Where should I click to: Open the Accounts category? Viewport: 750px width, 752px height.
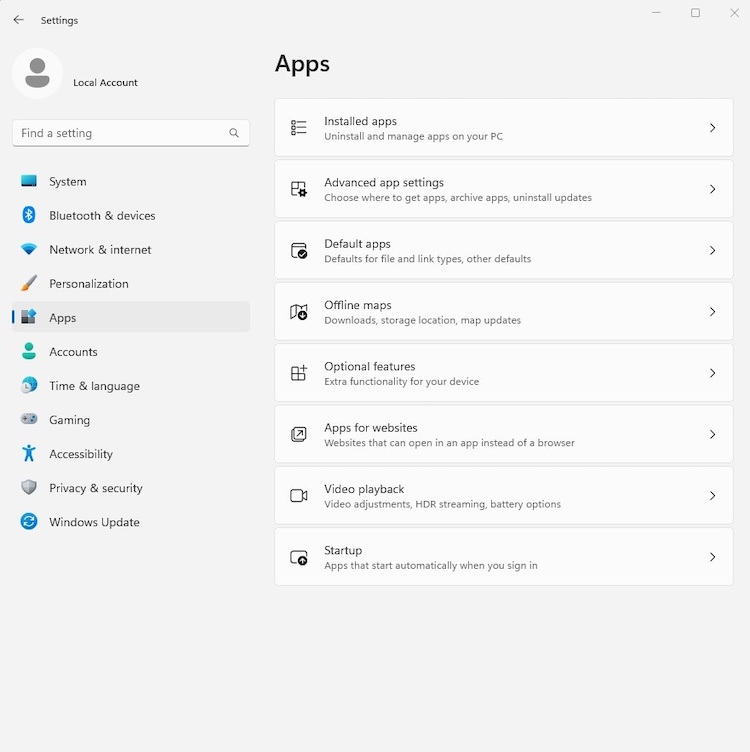[131, 352]
